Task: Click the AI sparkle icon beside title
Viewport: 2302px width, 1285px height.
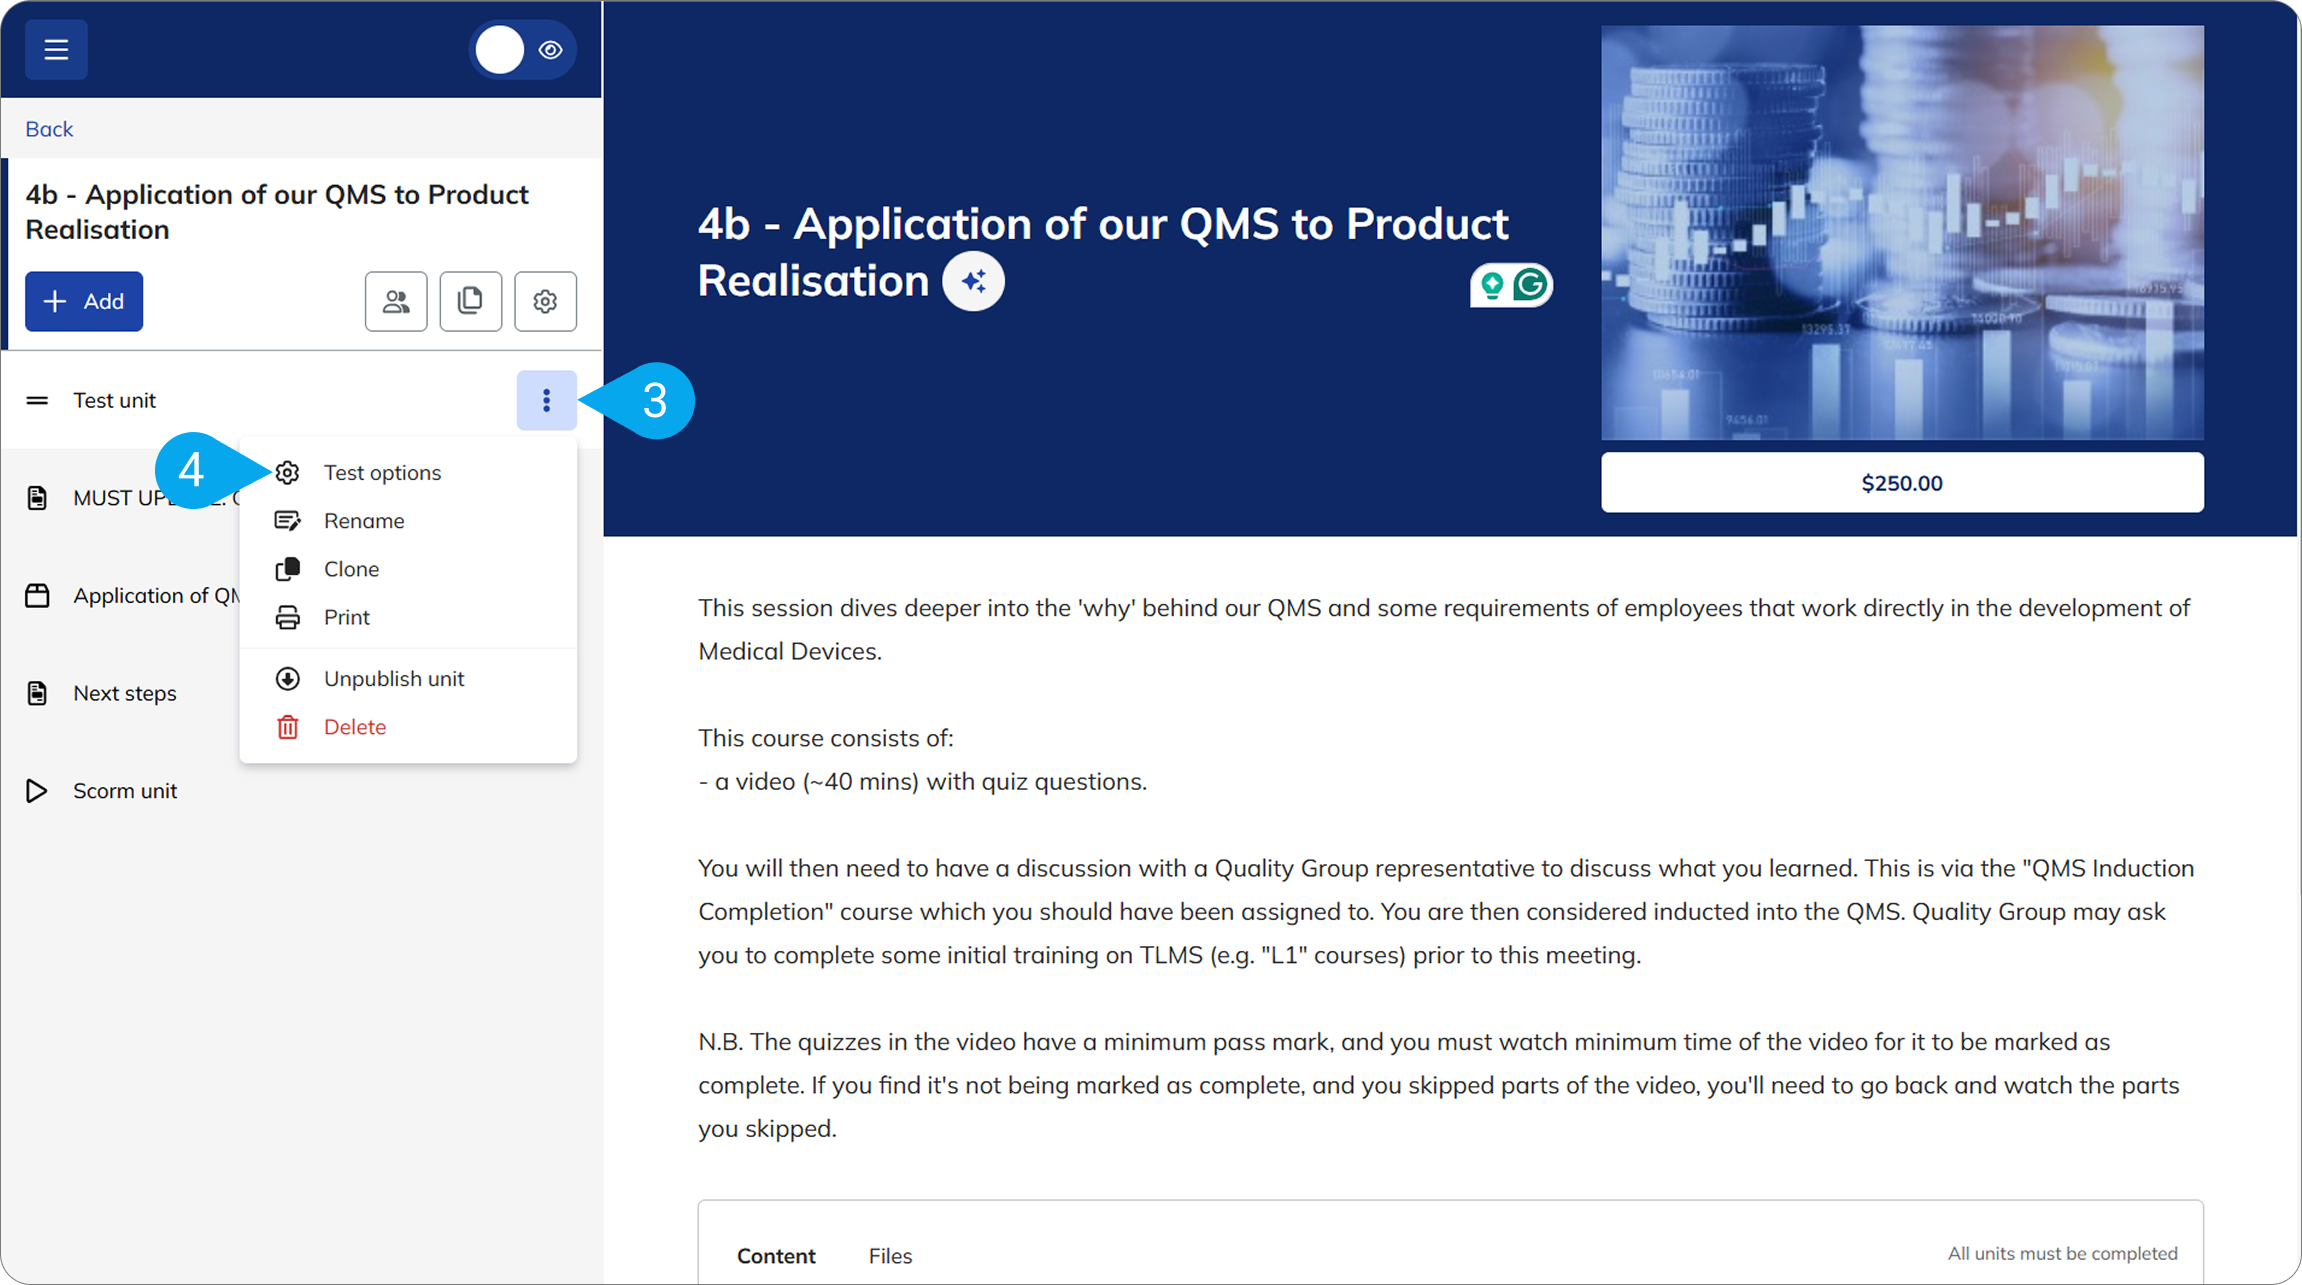Action: pos(973,281)
